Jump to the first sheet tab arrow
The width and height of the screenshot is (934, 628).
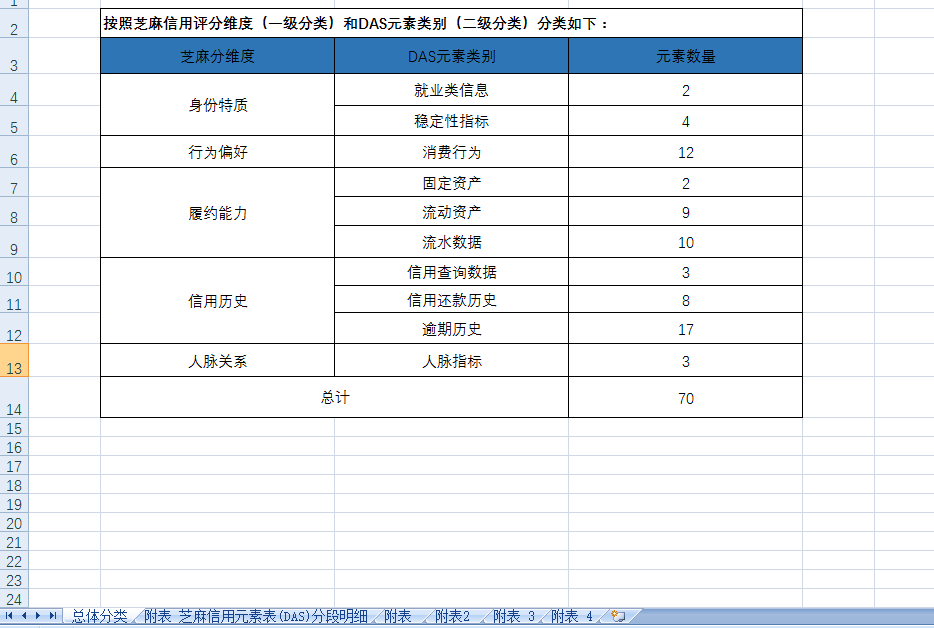[9, 615]
